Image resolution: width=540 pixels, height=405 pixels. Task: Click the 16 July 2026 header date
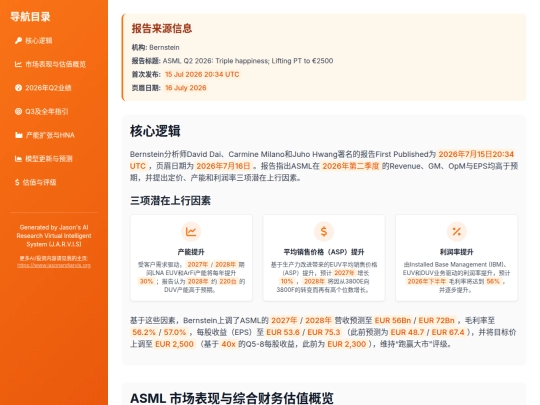click(x=186, y=88)
